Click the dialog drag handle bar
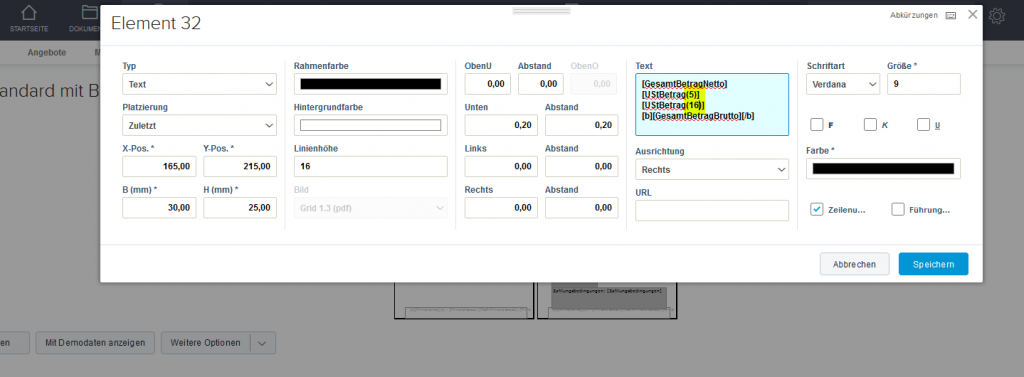 [x=541, y=10]
